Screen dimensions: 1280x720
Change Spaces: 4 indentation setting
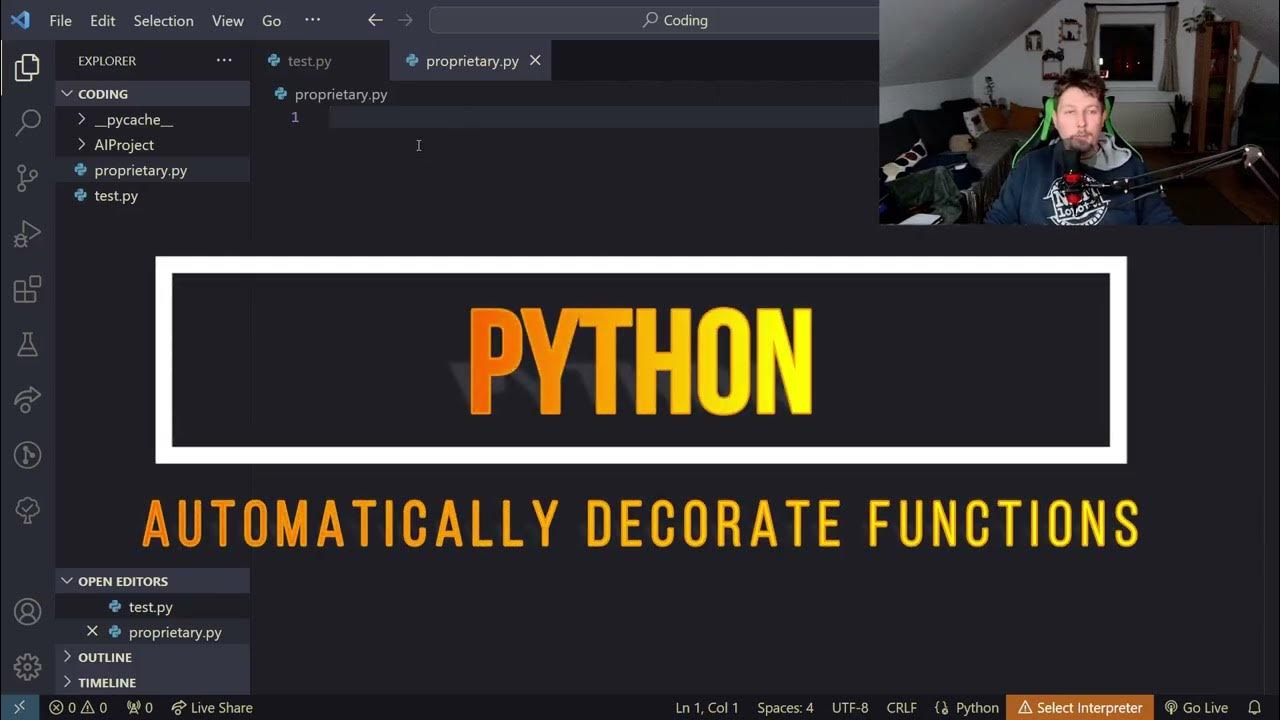[785, 707]
